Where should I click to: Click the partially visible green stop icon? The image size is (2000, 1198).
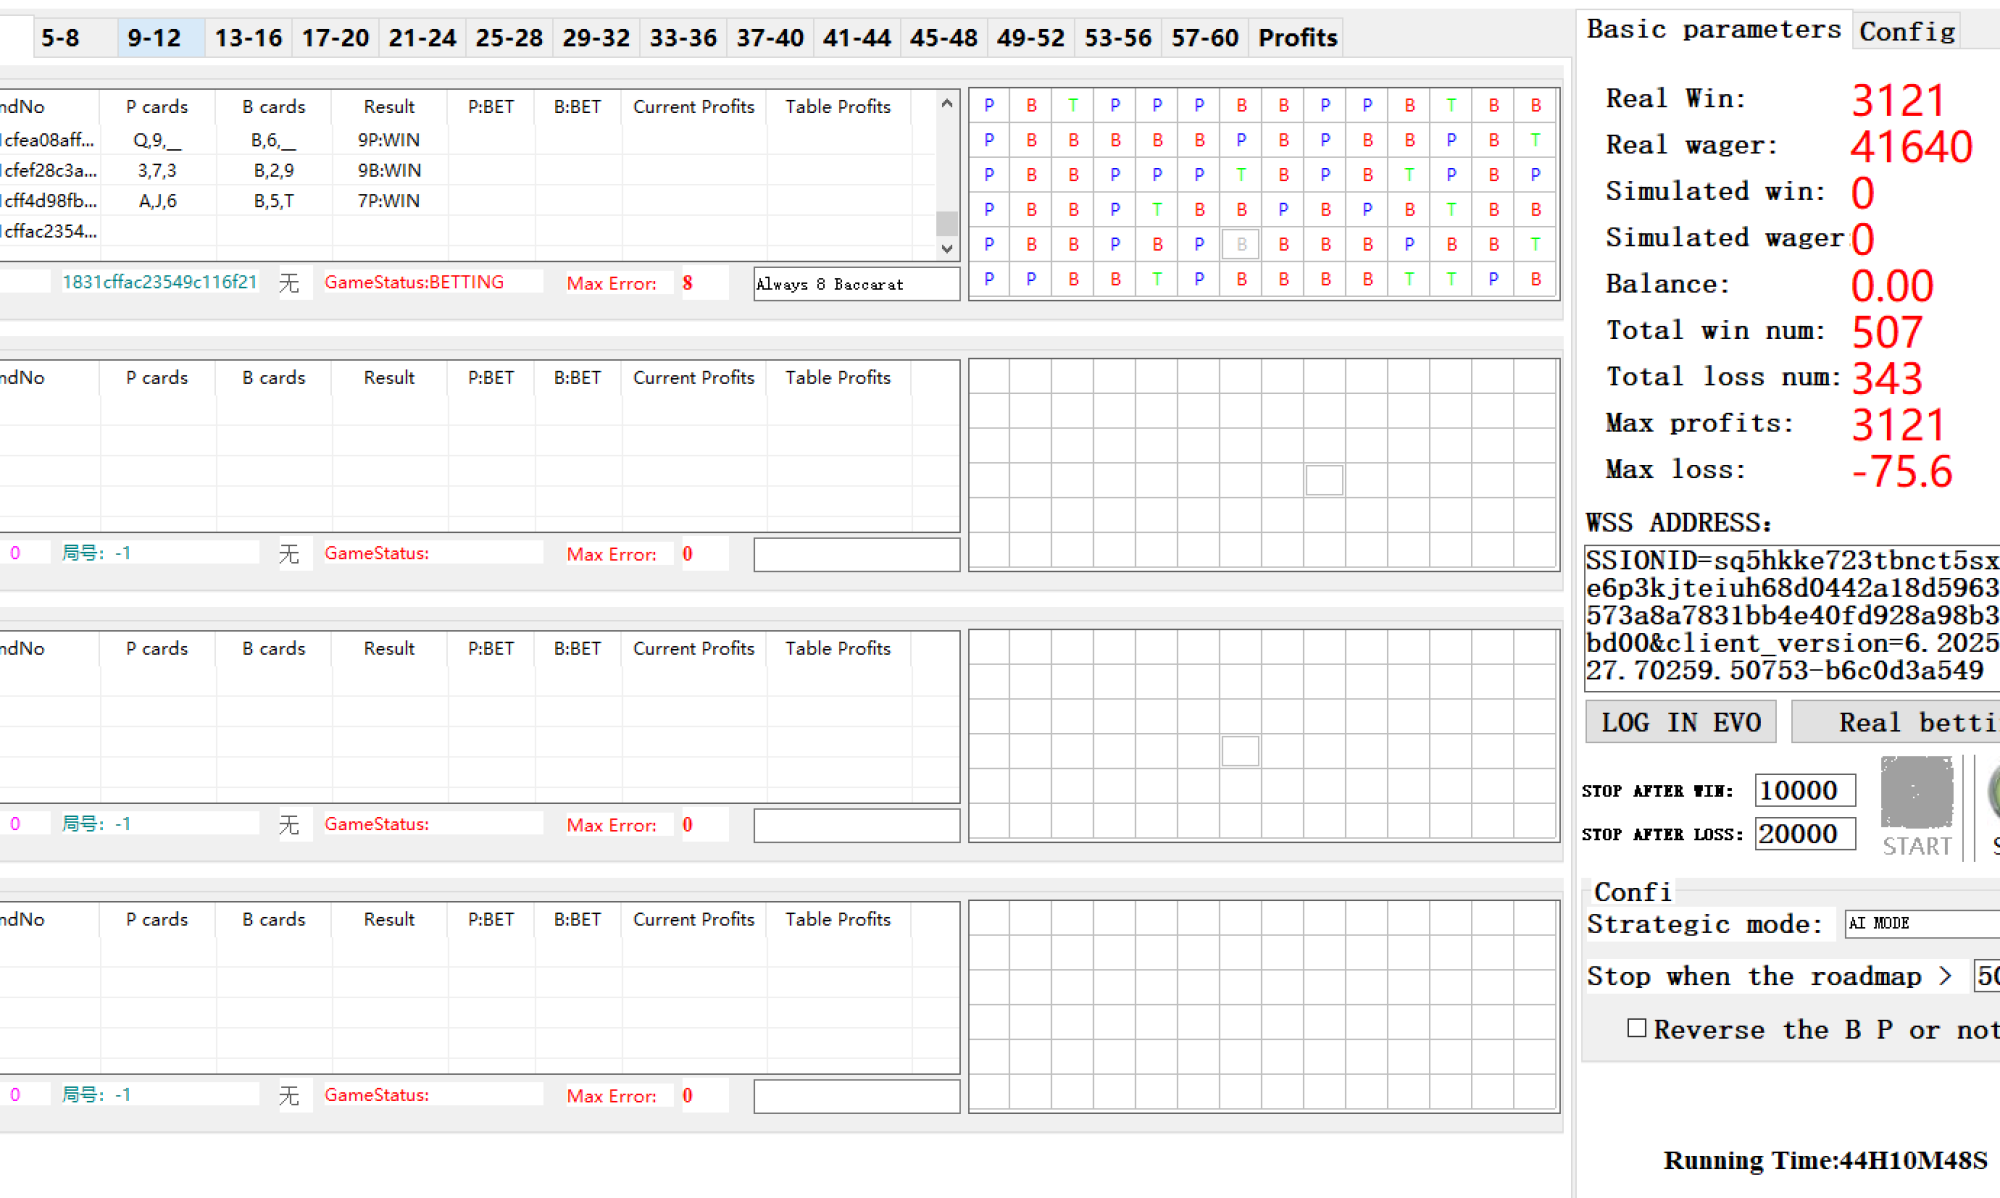pos(1994,793)
